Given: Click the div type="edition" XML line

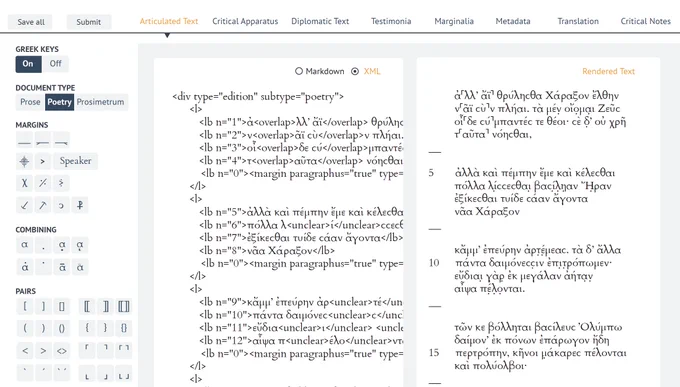Looking at the screenshot, I should tap(258, 96).
